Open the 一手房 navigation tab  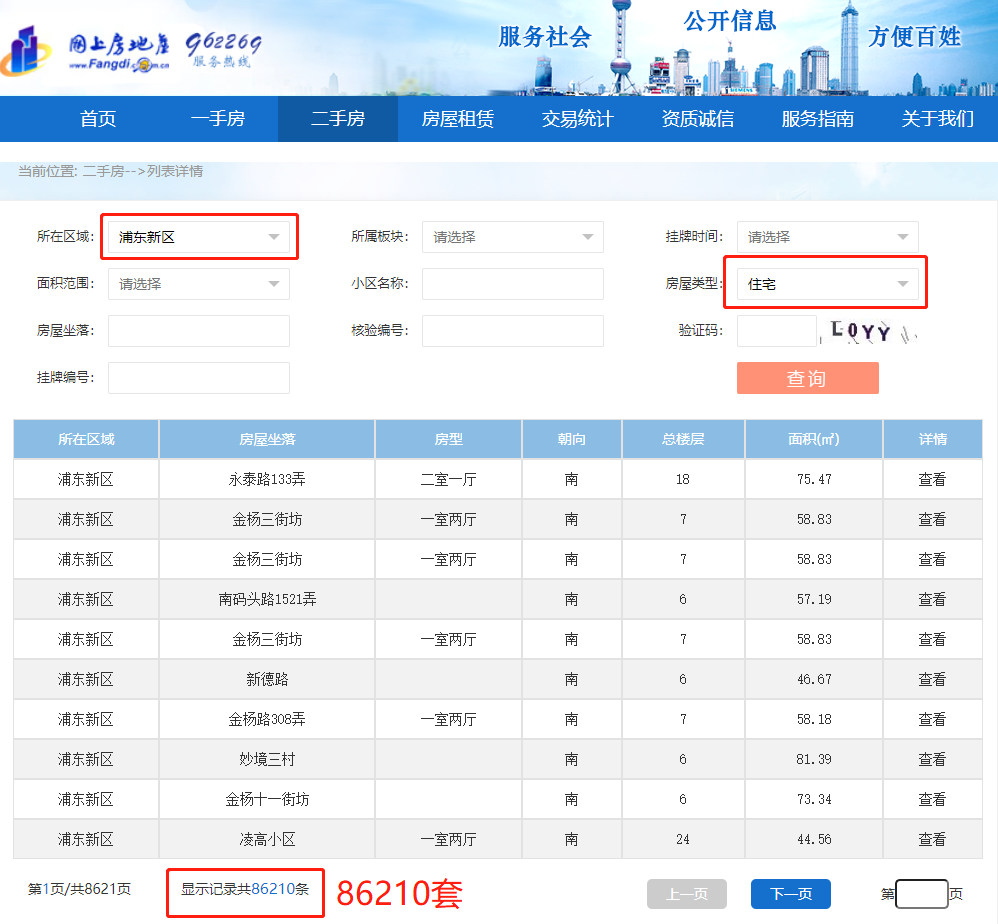[x=218, y=119]
